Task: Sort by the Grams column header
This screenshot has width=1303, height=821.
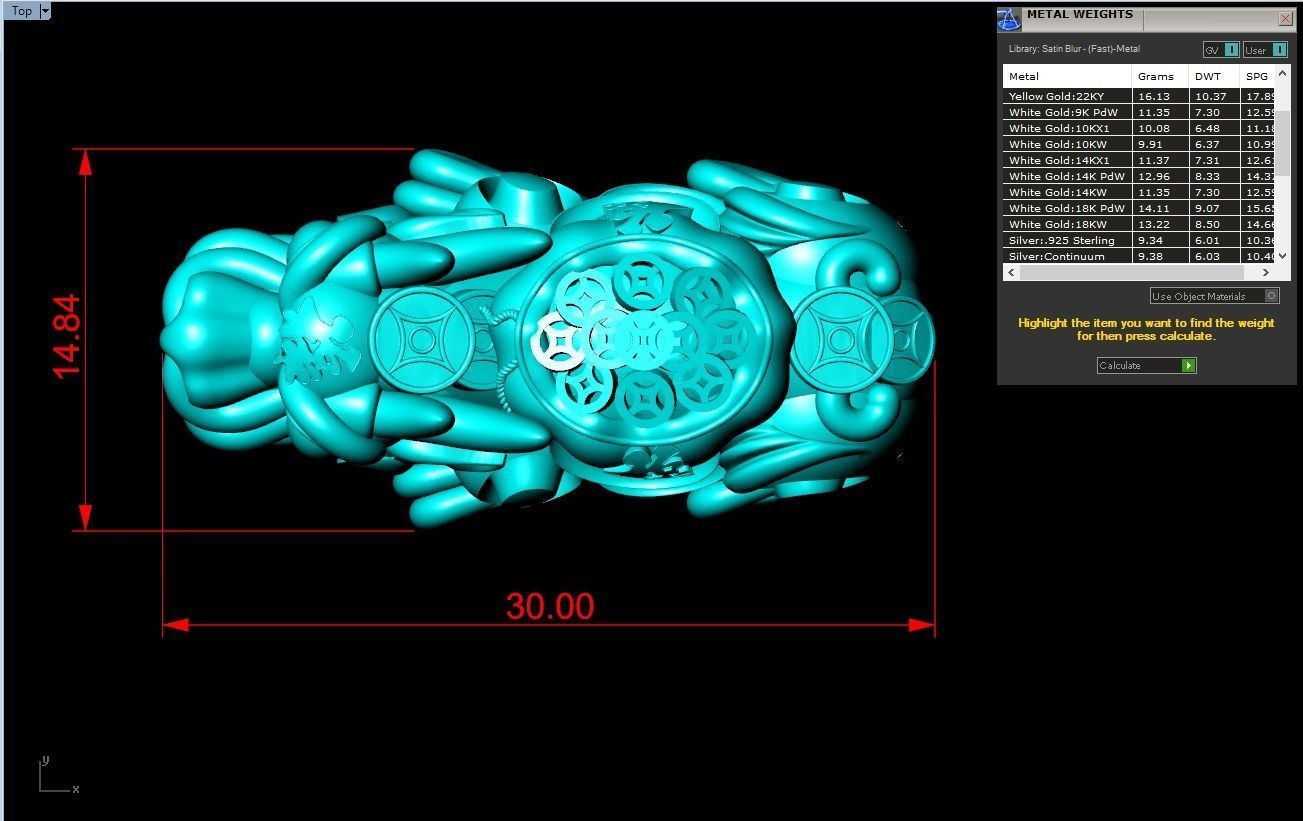Action: [x=1161, y=76]
